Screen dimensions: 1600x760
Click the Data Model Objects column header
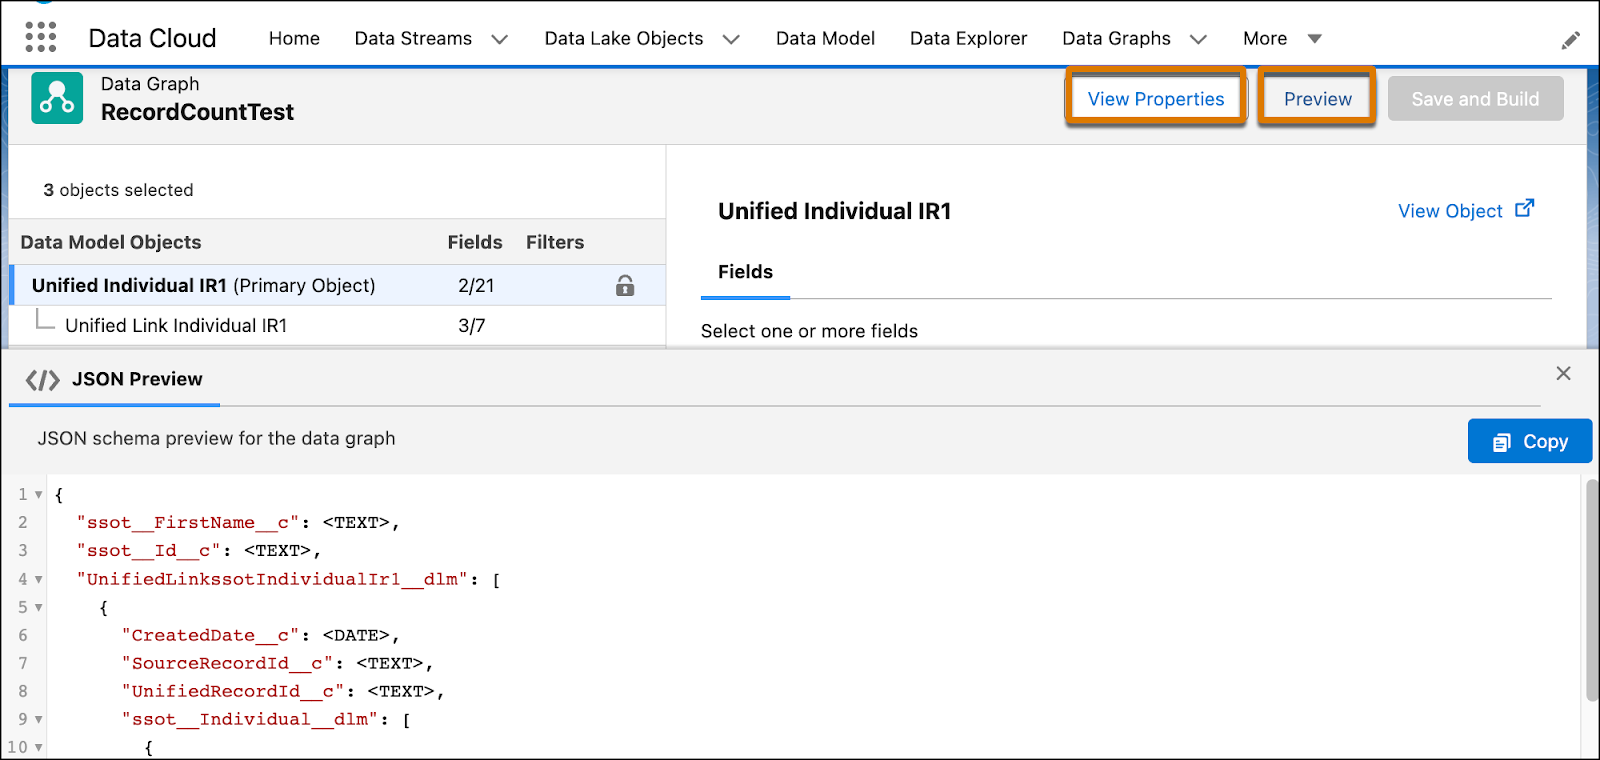(x=111, y=242)
